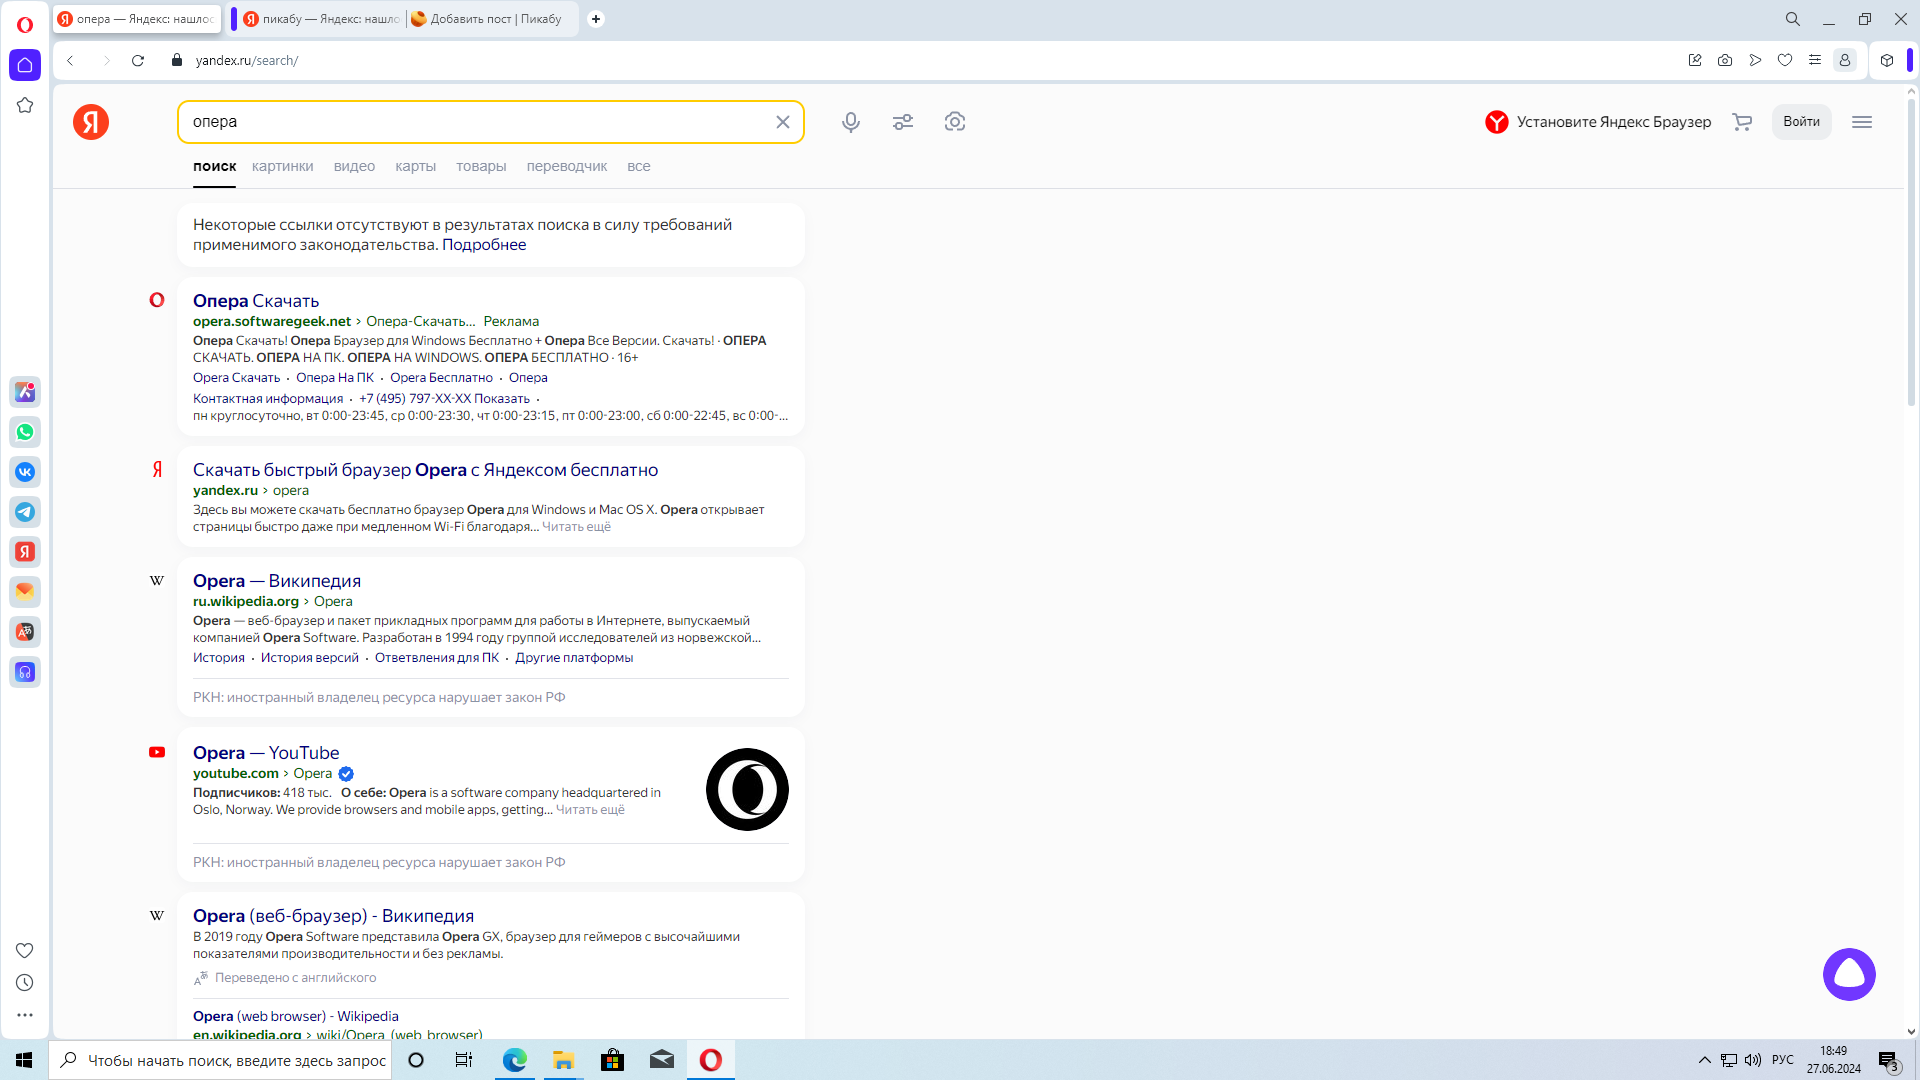Expand the 'все' services tab
This screenshot has width=1920, height=1080.
tap(639, 166)
